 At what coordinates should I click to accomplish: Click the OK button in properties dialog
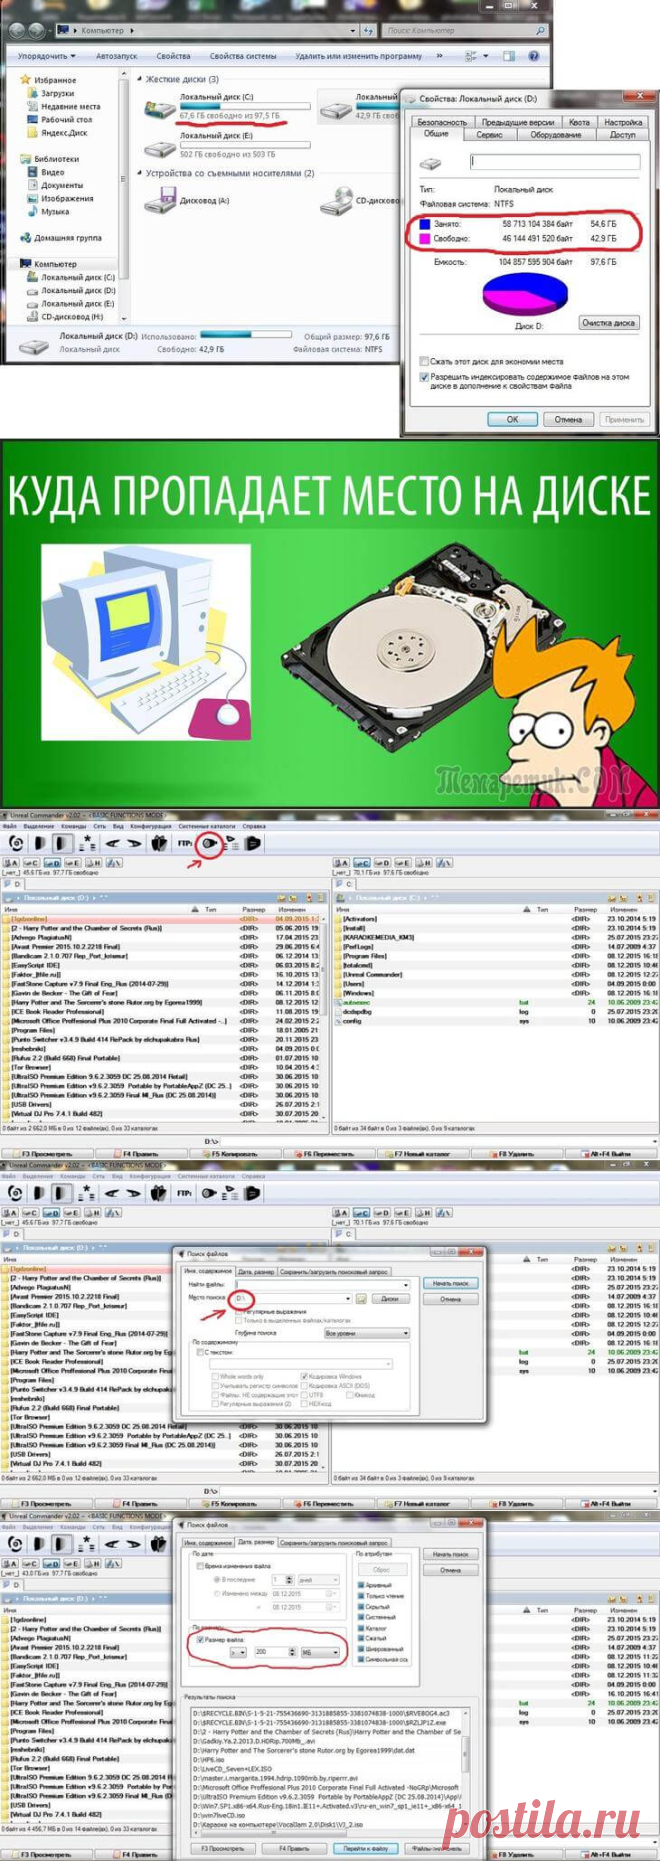tap(512, 419)
